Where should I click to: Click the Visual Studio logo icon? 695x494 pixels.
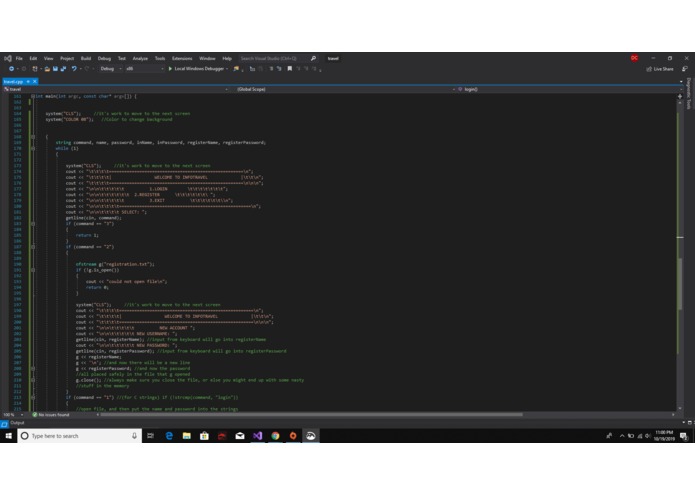point(8,58)
